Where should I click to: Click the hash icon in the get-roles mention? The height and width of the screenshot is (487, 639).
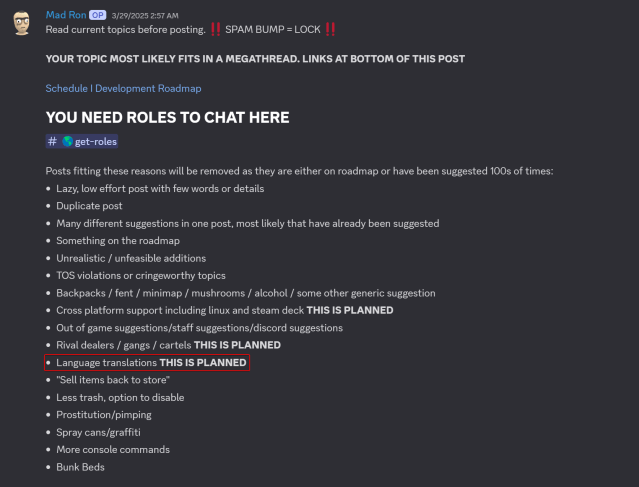[53, 142]
